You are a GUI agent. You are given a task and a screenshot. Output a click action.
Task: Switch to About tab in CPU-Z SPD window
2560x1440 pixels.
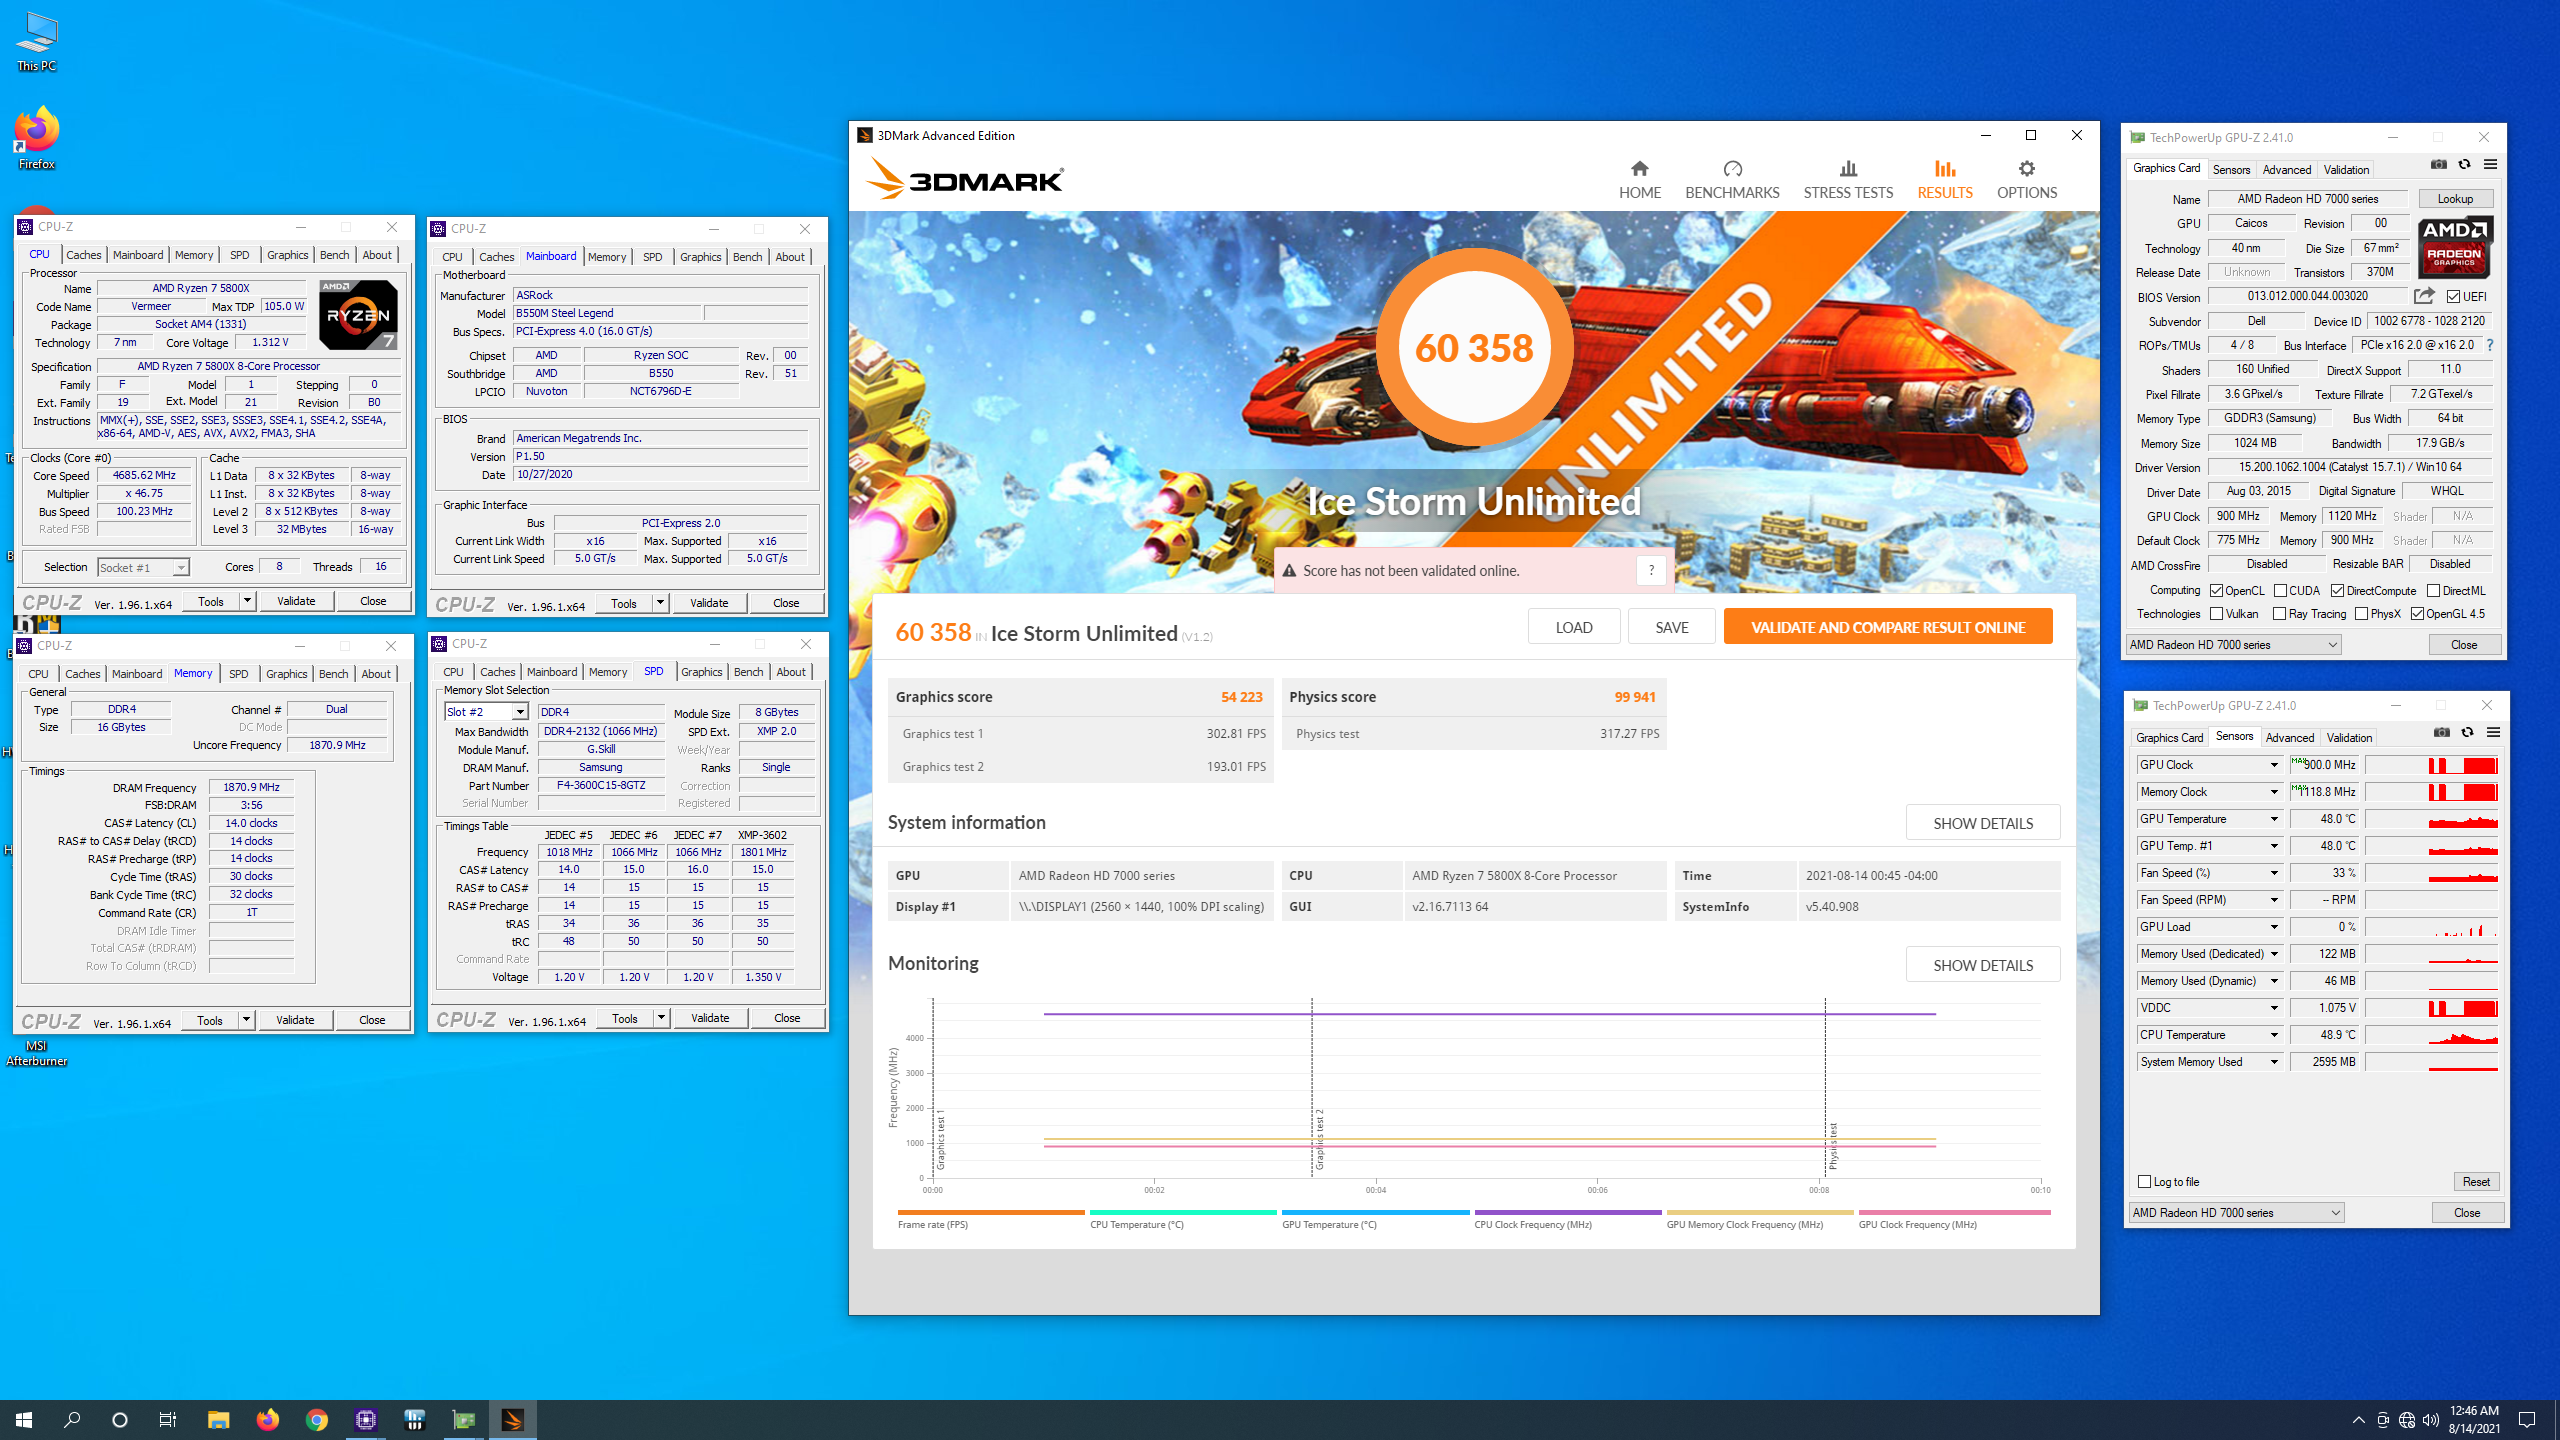(791, 672)
